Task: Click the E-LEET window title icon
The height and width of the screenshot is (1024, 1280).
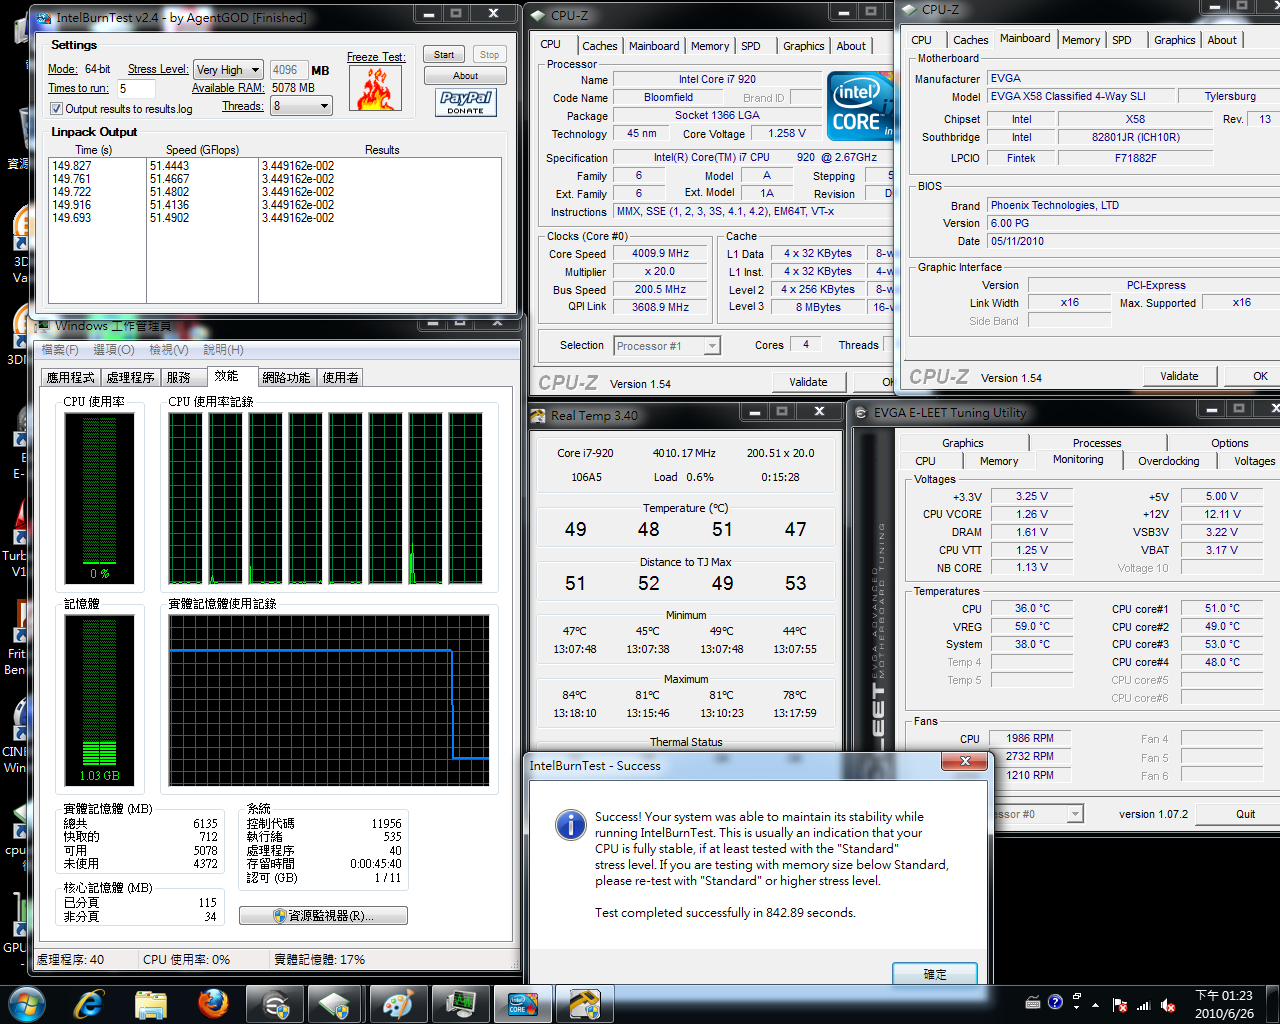Action: tap(861, 413)
